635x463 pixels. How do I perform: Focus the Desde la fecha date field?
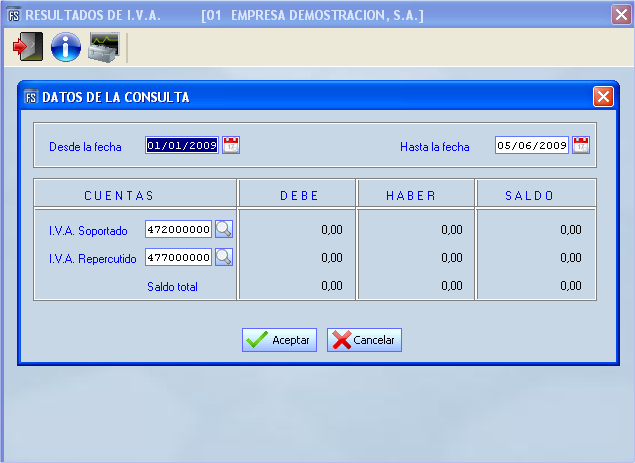(182, 145)
